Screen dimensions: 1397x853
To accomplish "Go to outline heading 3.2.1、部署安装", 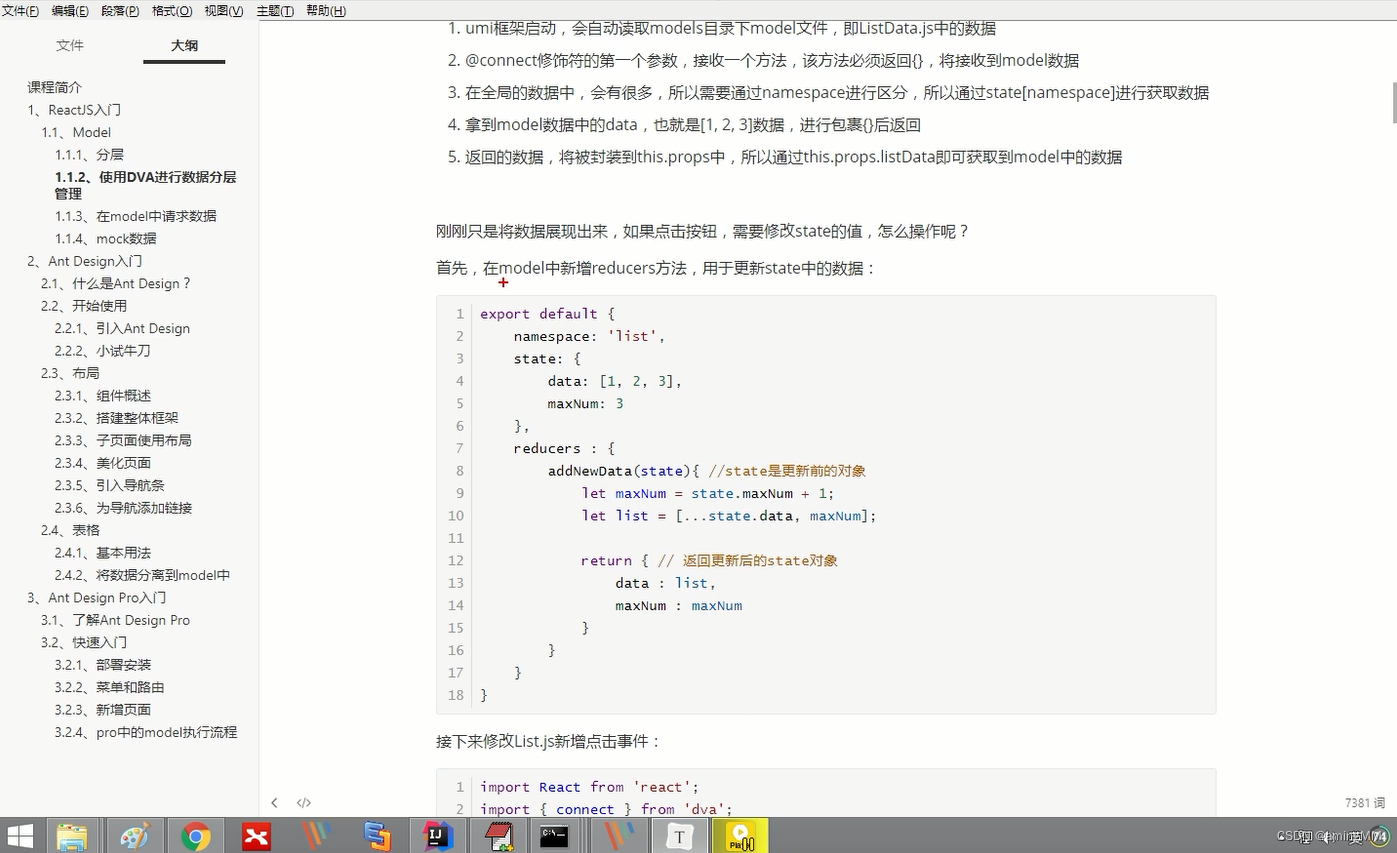I will [x=103, y=665].
